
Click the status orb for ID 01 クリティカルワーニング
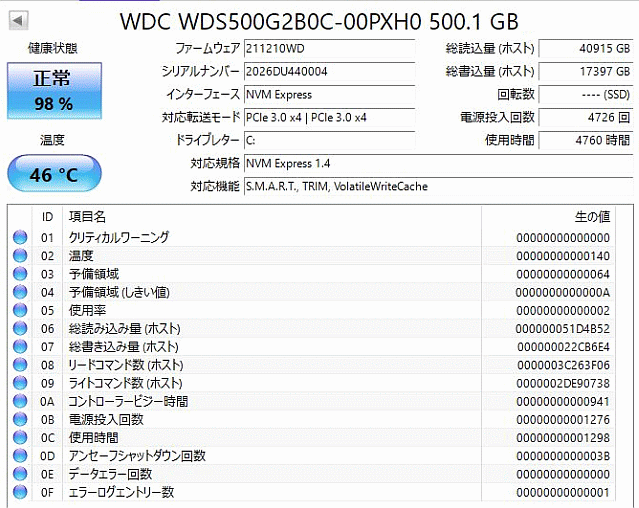pos(20,237)
